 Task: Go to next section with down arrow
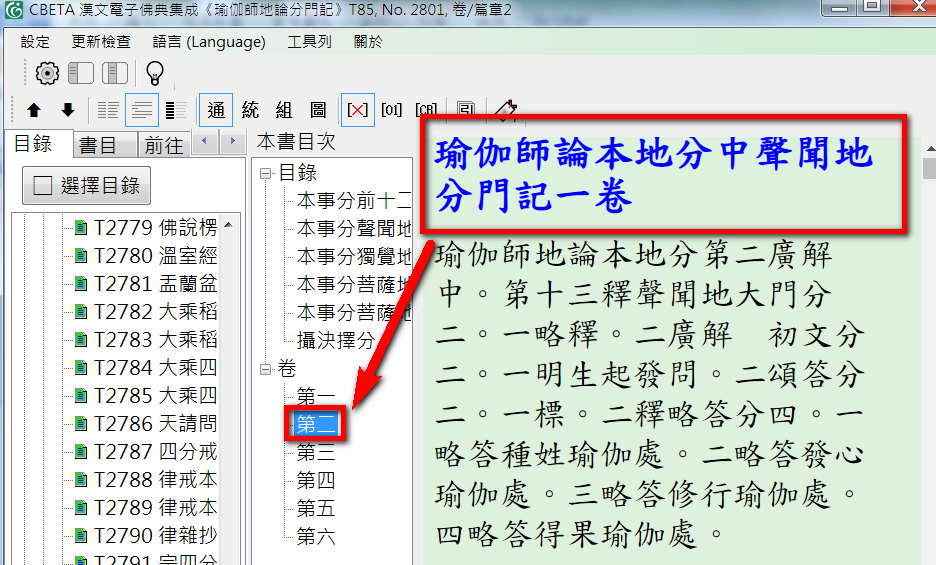click(x=68, y=110)
